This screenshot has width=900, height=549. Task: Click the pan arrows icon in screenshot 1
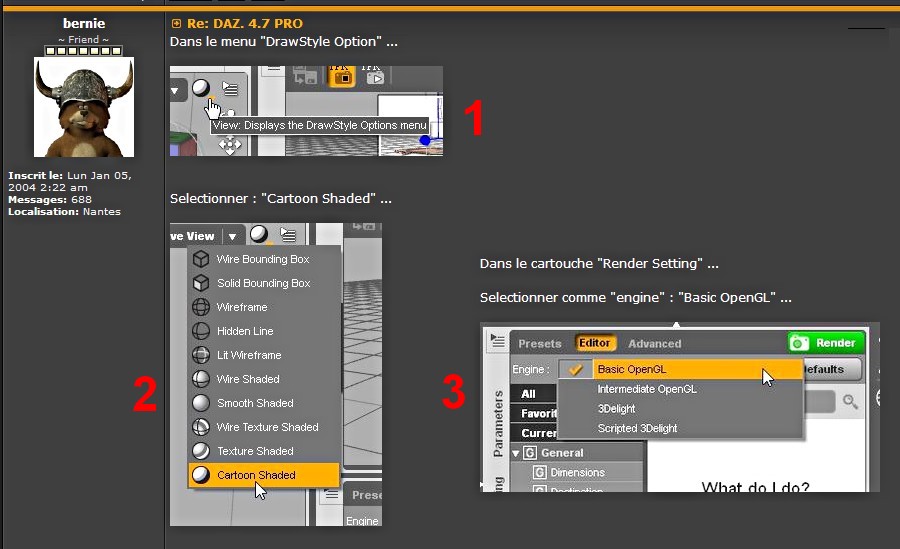pyautogui.click(x=230, y=145)
